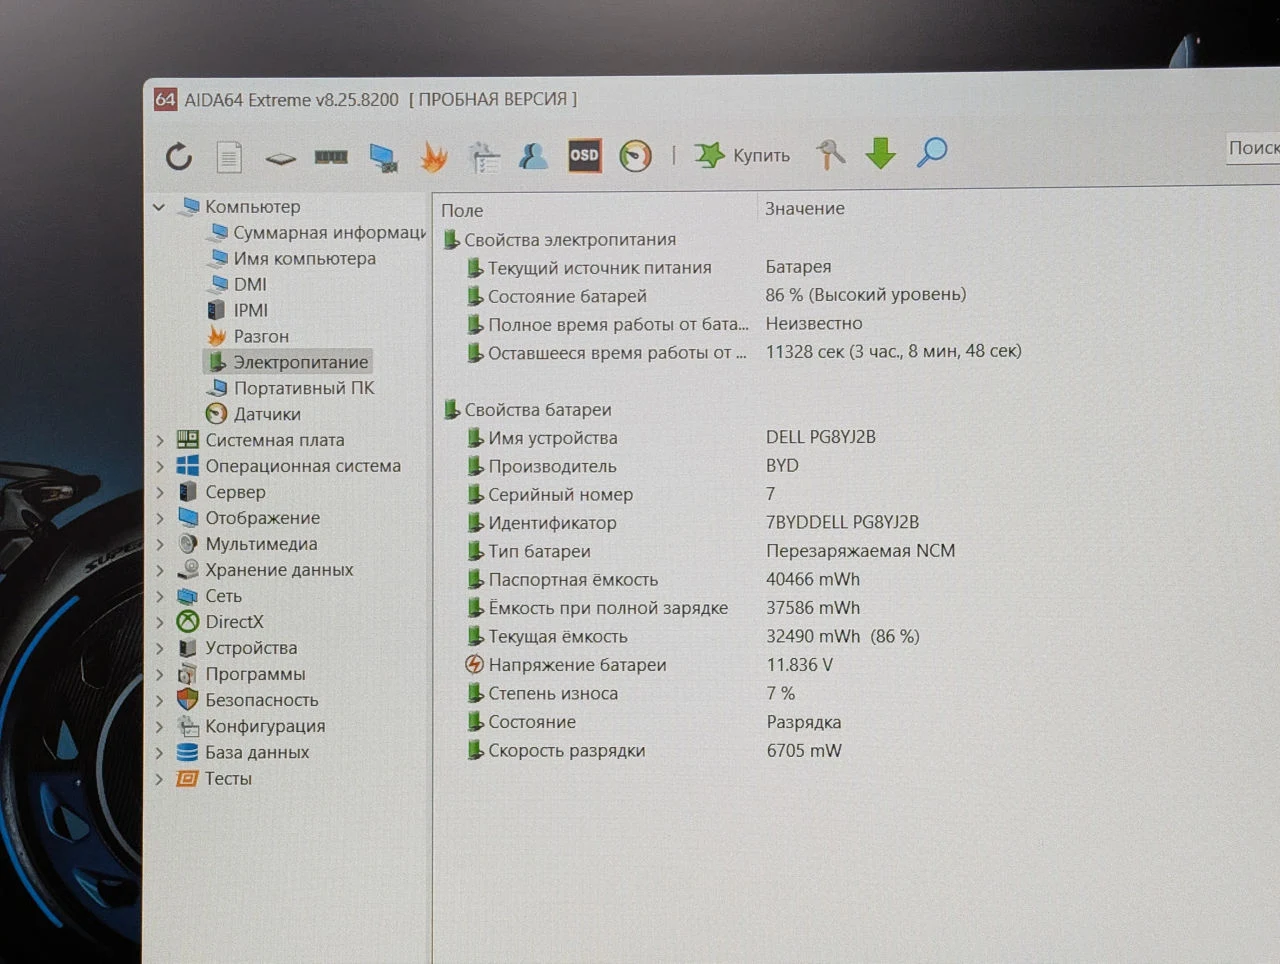The image size is (1280, 964).
Task: Open preferences with wrench icon
Action: click(830, 154)
